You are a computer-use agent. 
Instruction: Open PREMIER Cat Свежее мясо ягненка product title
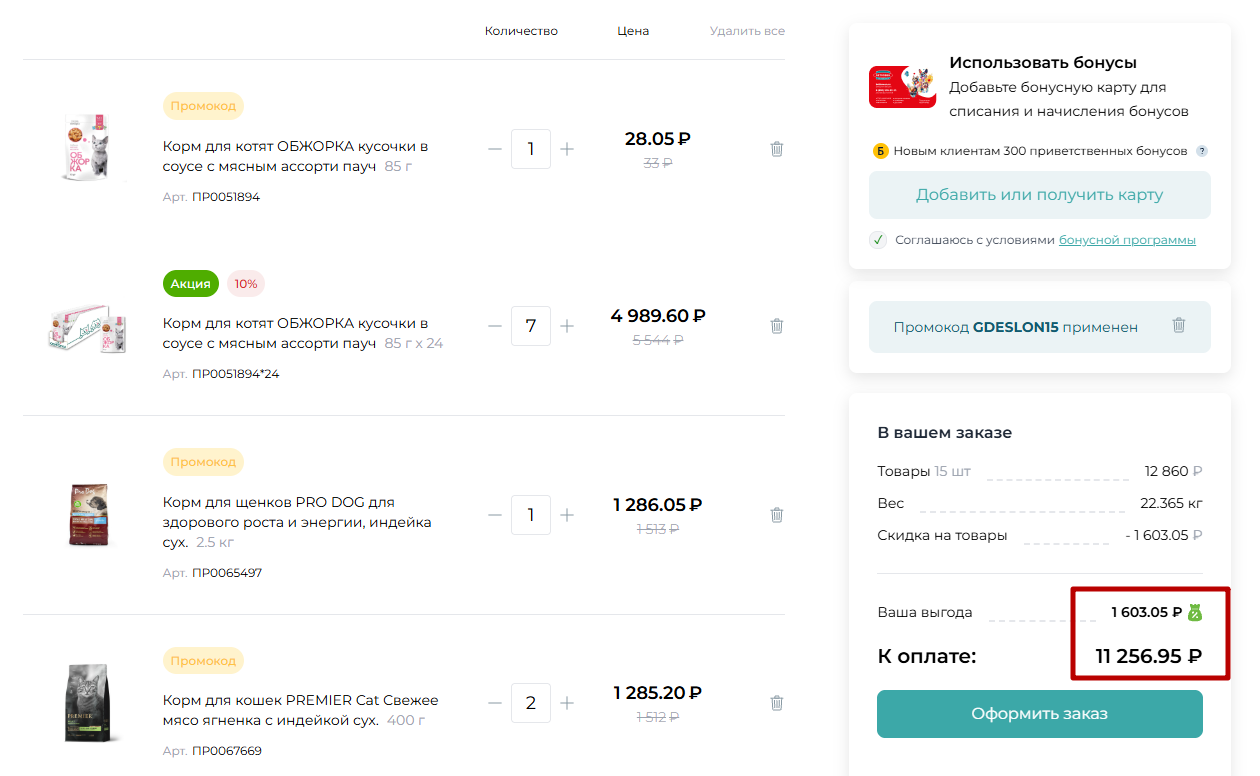300,710
